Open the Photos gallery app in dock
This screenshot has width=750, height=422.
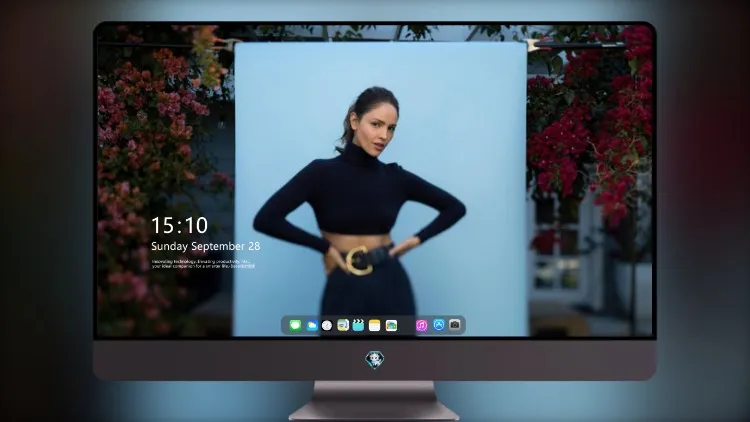pos(391,325)
